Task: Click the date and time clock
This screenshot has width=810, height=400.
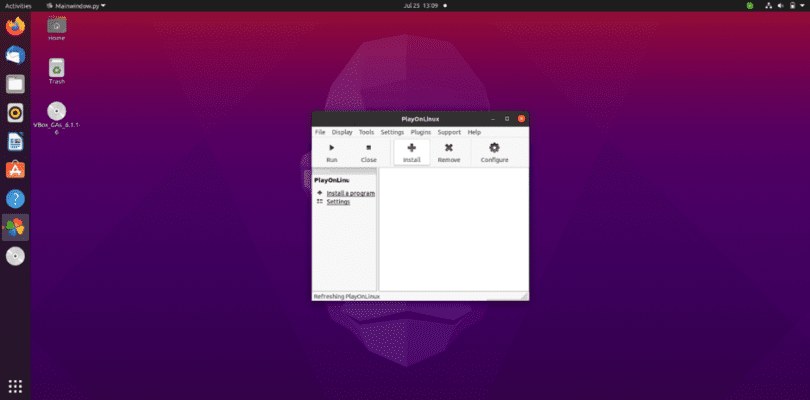Action: (x=420, y=6)
